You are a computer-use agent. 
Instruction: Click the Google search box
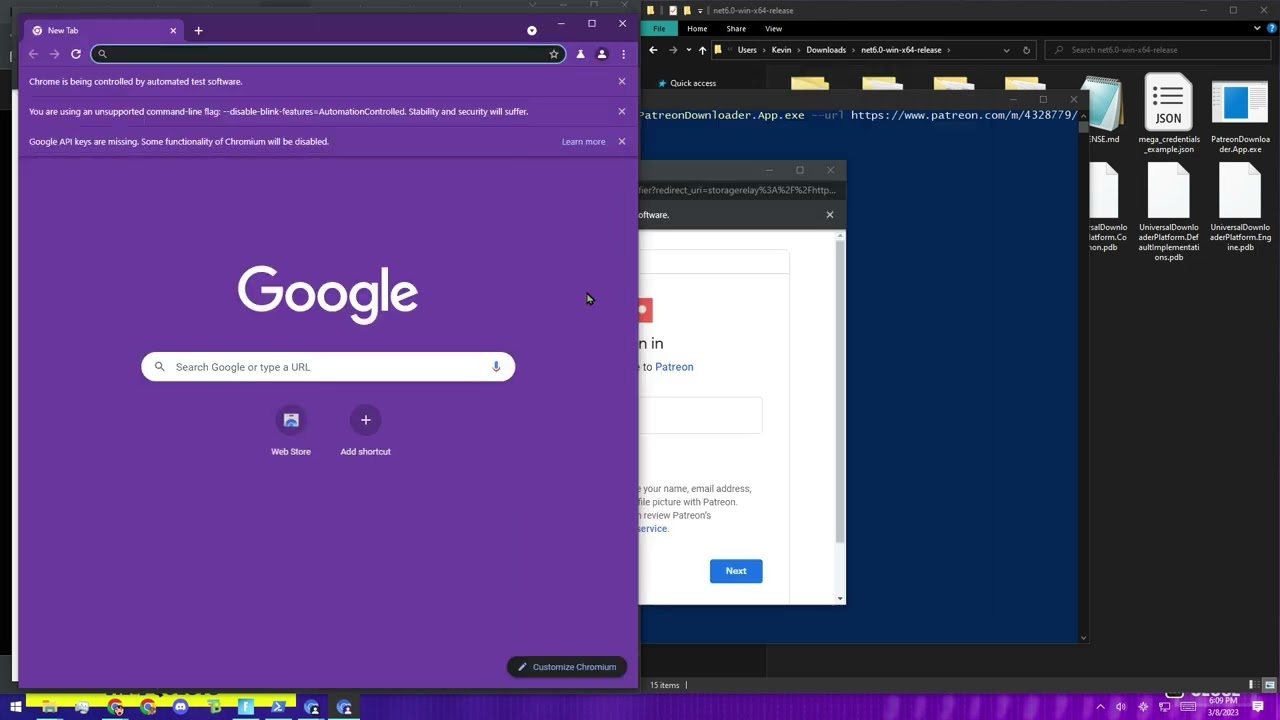tap(328, 367)
